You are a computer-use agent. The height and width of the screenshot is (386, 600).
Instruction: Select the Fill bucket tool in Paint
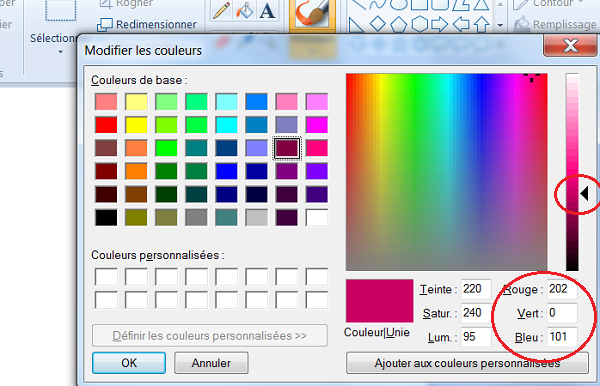tap(245, 11)
